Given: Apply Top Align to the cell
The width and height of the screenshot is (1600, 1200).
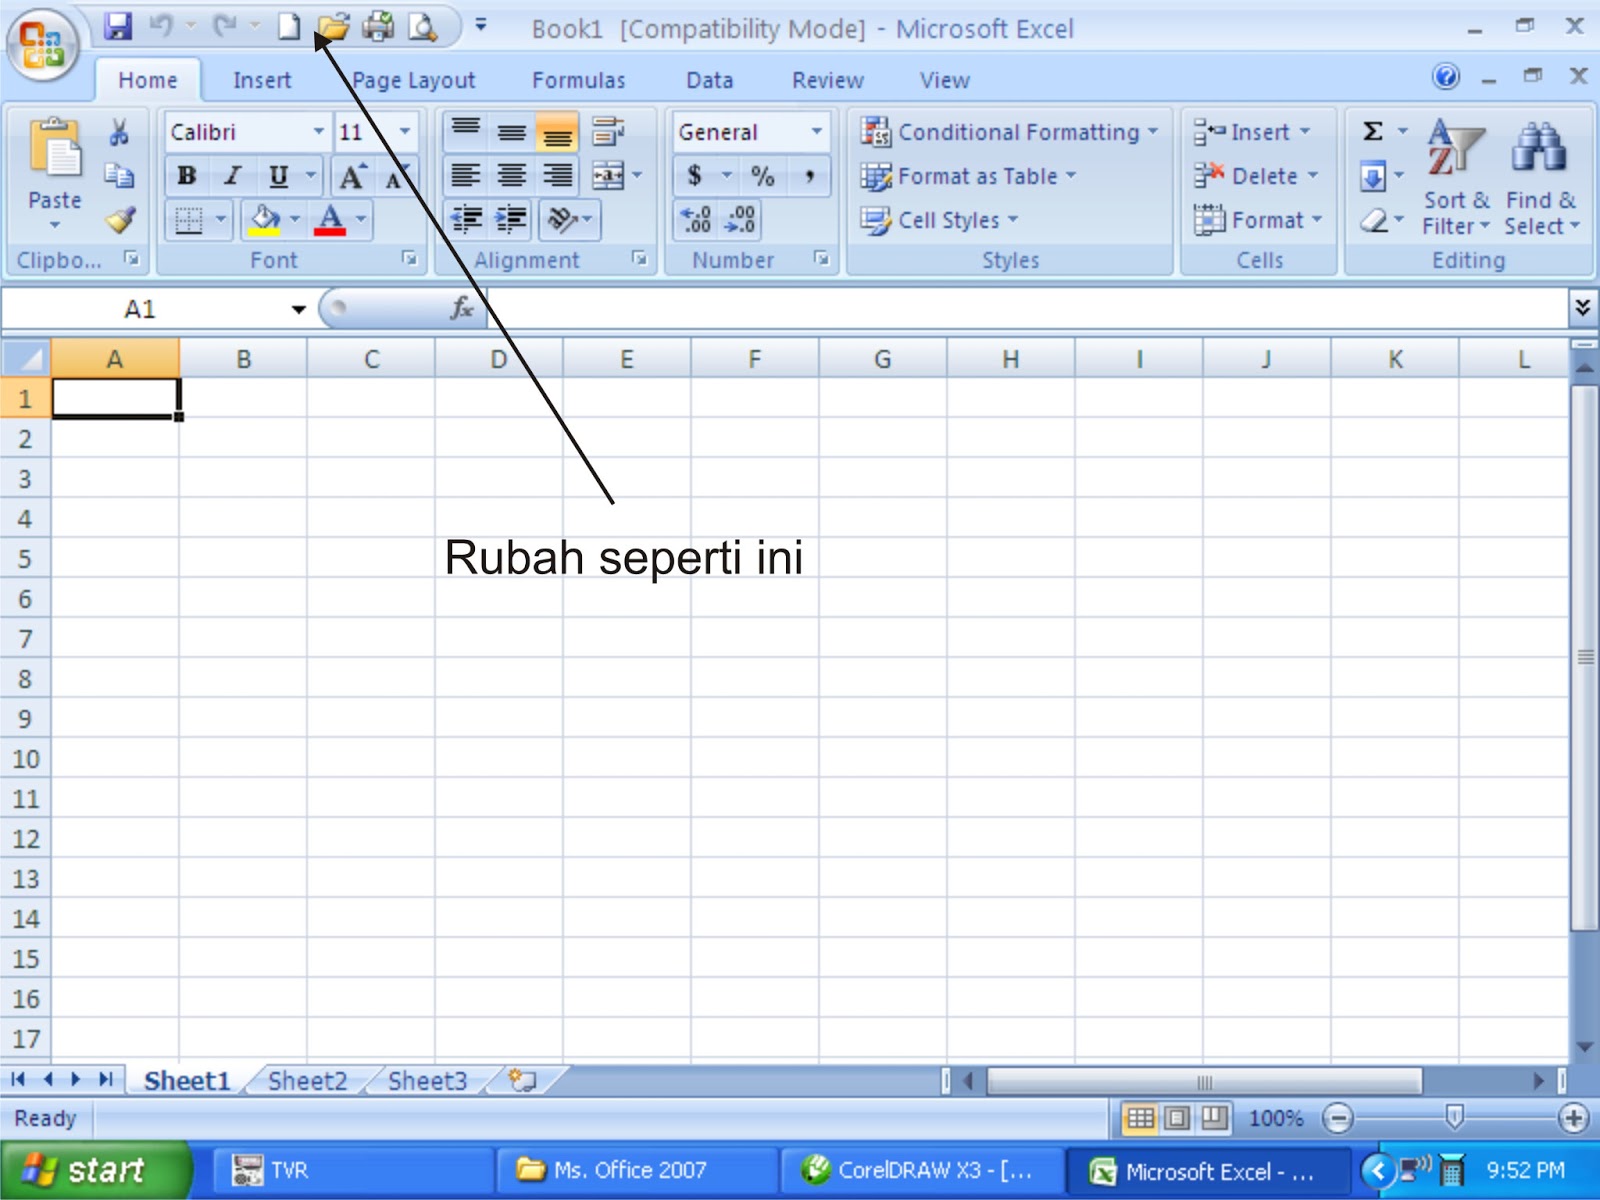Looking at the screenshot, I should [x=465, y=131].
